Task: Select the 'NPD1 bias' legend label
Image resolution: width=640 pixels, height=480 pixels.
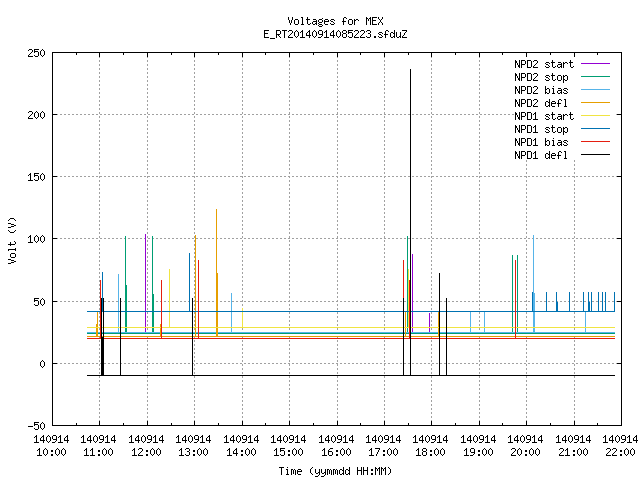Action: [541, 142]
